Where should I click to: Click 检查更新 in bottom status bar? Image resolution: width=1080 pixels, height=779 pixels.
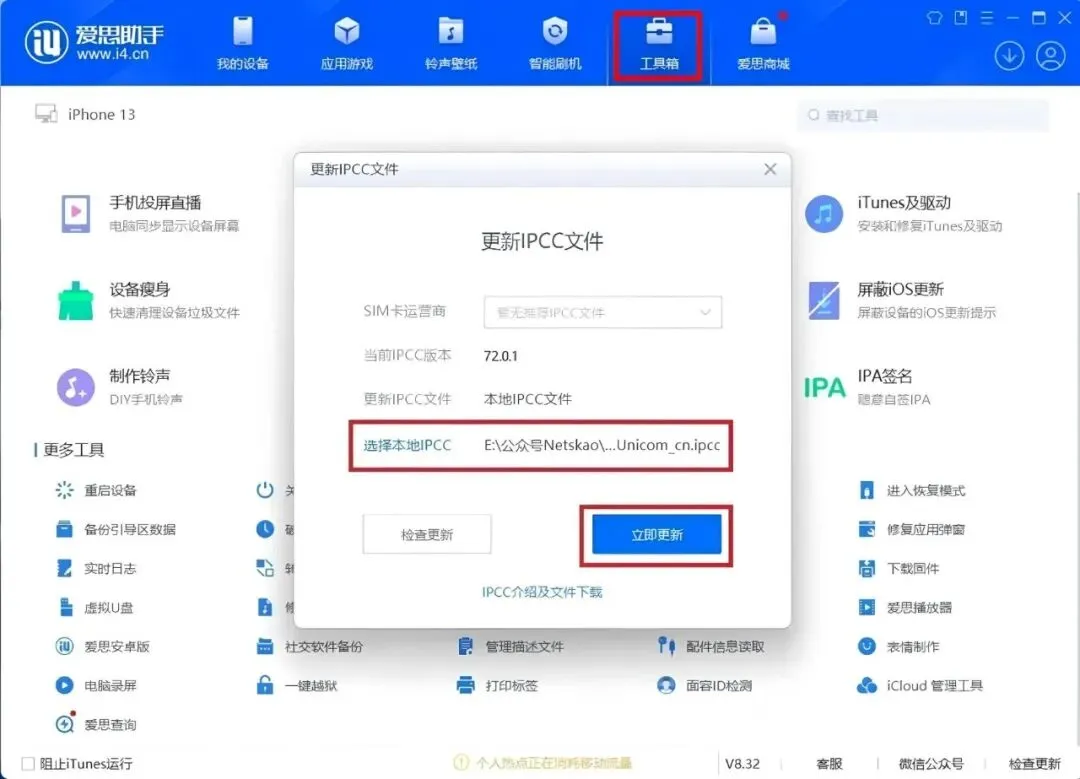(1035, 763)
